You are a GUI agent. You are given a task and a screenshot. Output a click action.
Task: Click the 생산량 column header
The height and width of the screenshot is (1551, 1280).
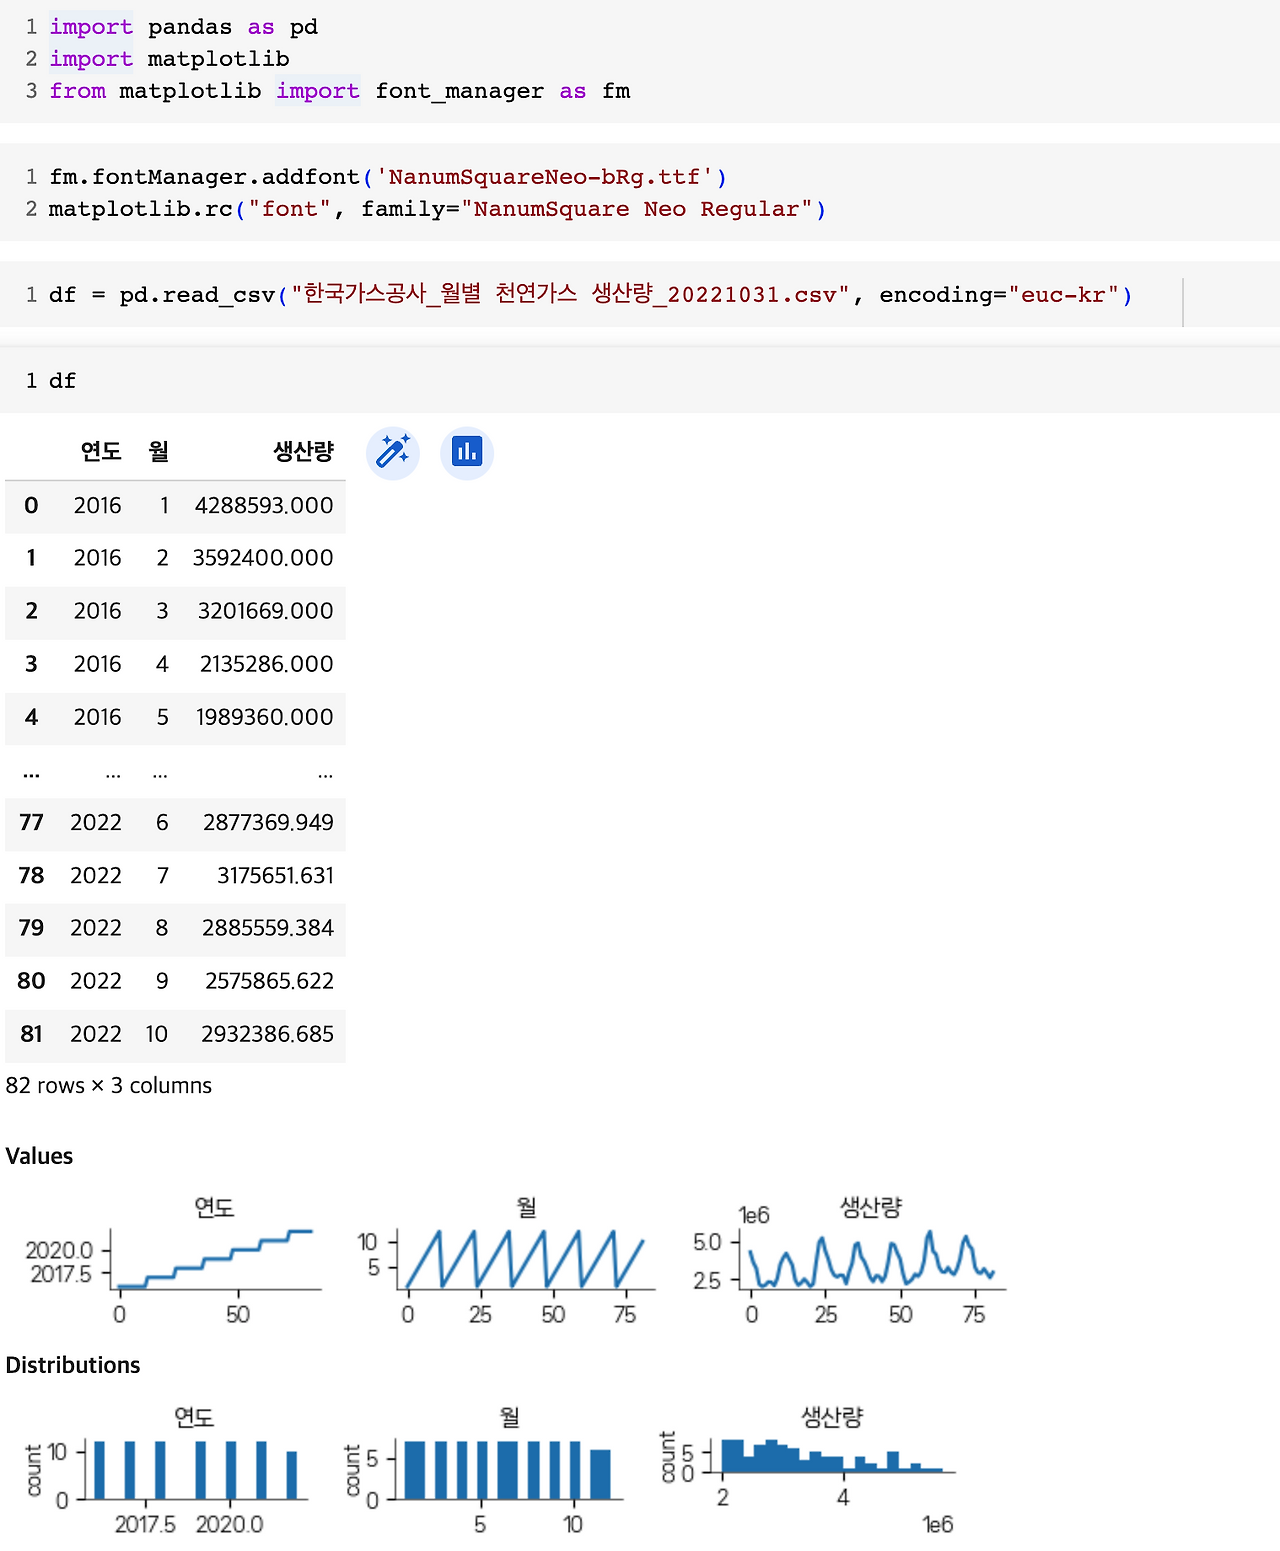[303, 451]
